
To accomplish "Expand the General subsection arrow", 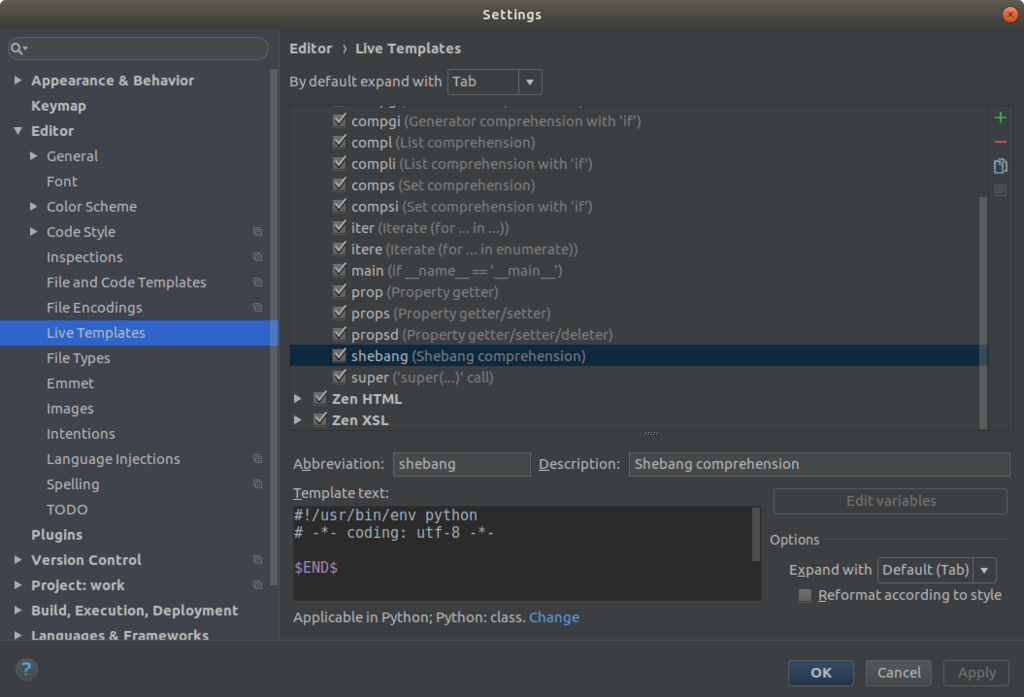I will pos(33,156).
